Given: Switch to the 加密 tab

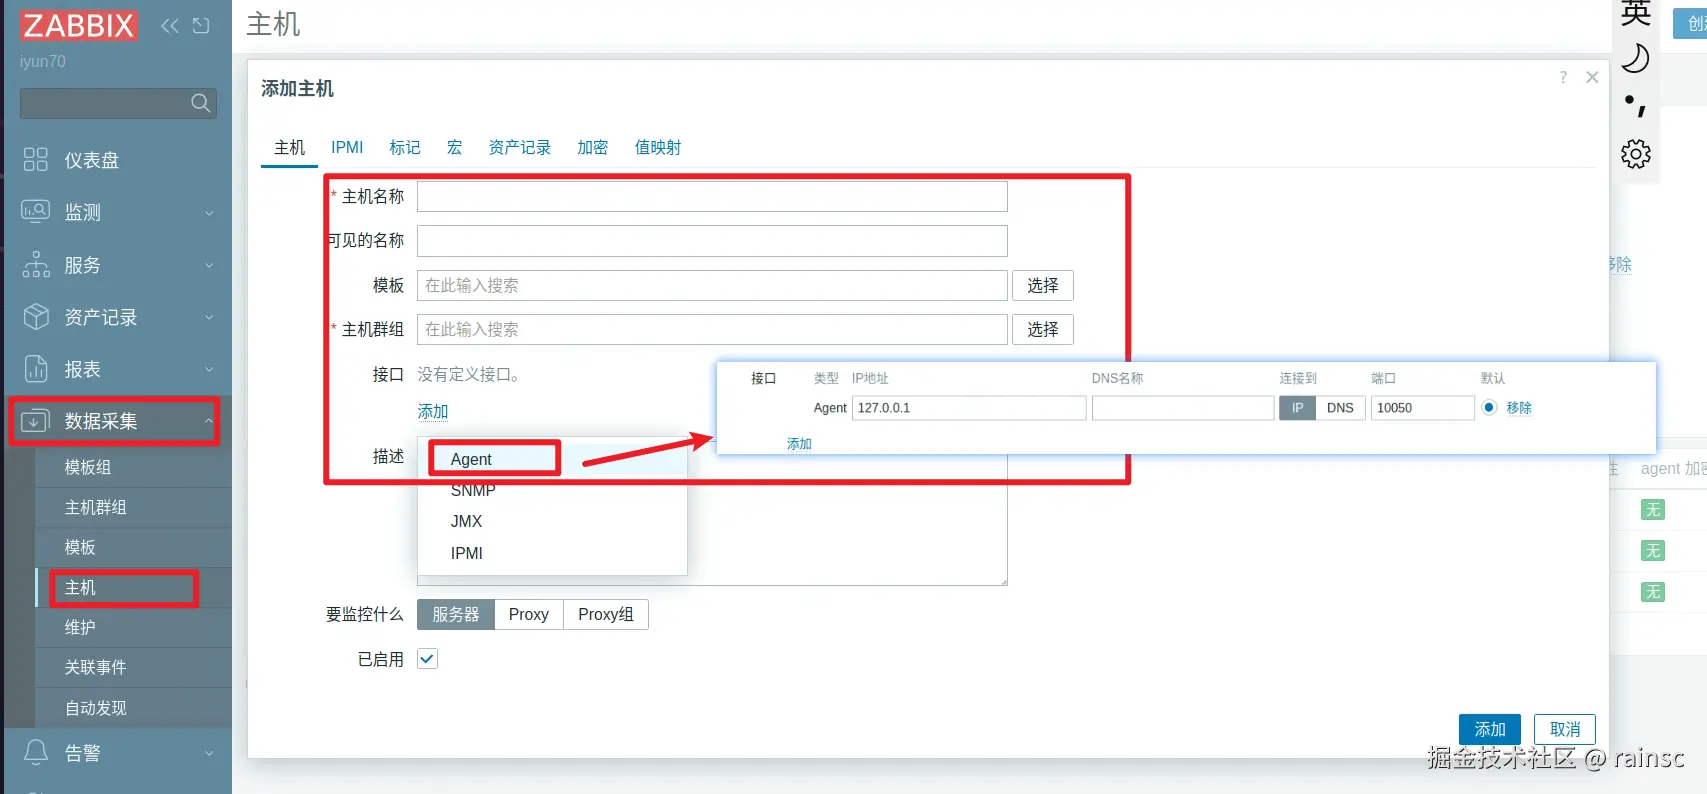Looking at the screenshot, I should click(x=593, y=147).
